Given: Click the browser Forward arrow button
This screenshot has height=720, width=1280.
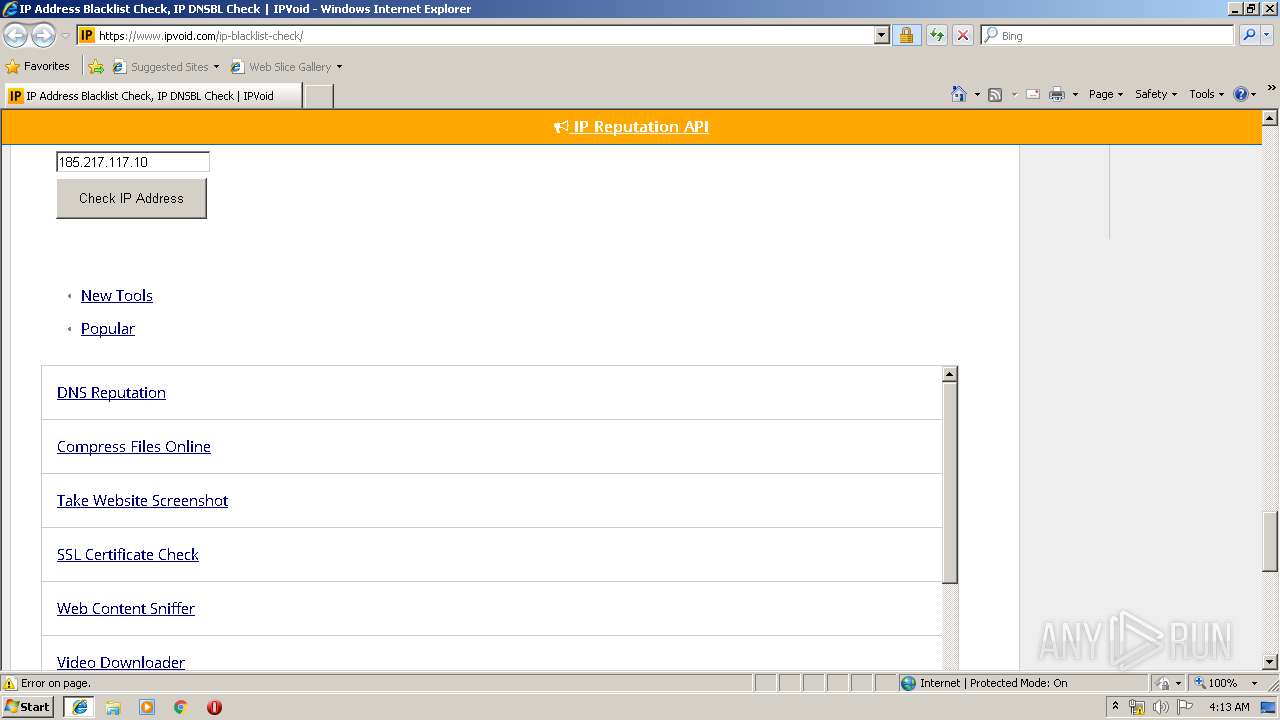Looking at the screenshot, I should (x=43, y=35).
